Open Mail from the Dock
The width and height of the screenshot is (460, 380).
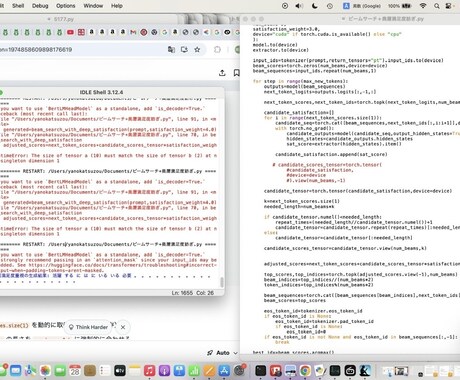pos(15,370)
